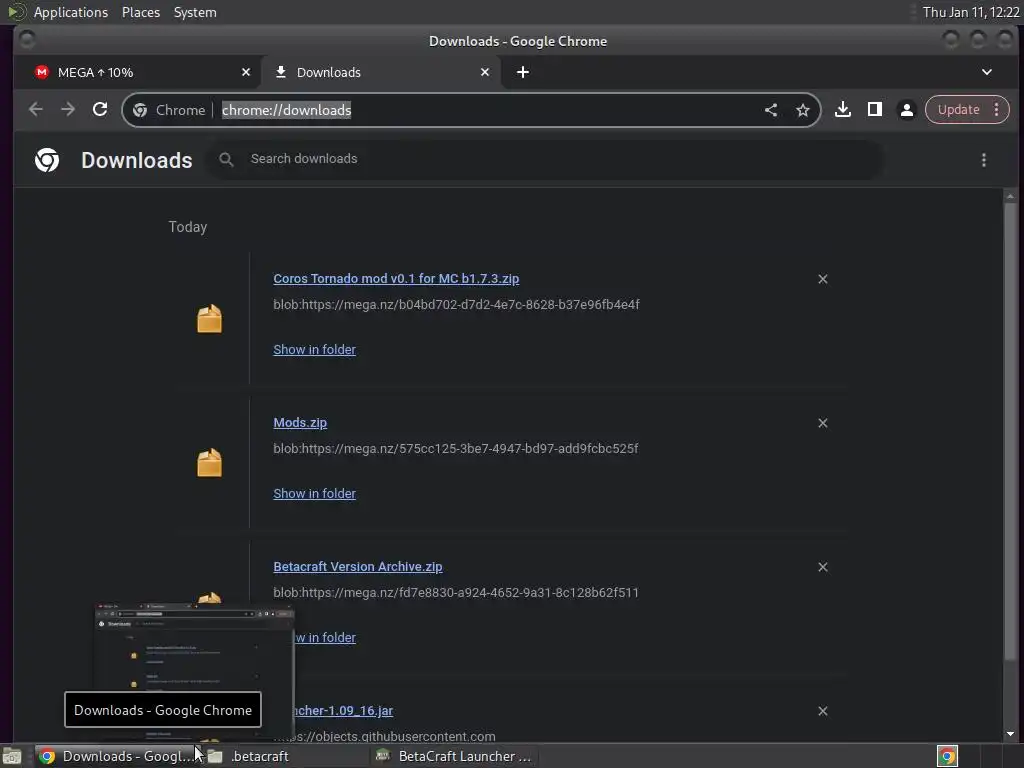Click the chrome://downloads address bar
The height and width of the screenshot is (768, 1024).
point(470,110)
